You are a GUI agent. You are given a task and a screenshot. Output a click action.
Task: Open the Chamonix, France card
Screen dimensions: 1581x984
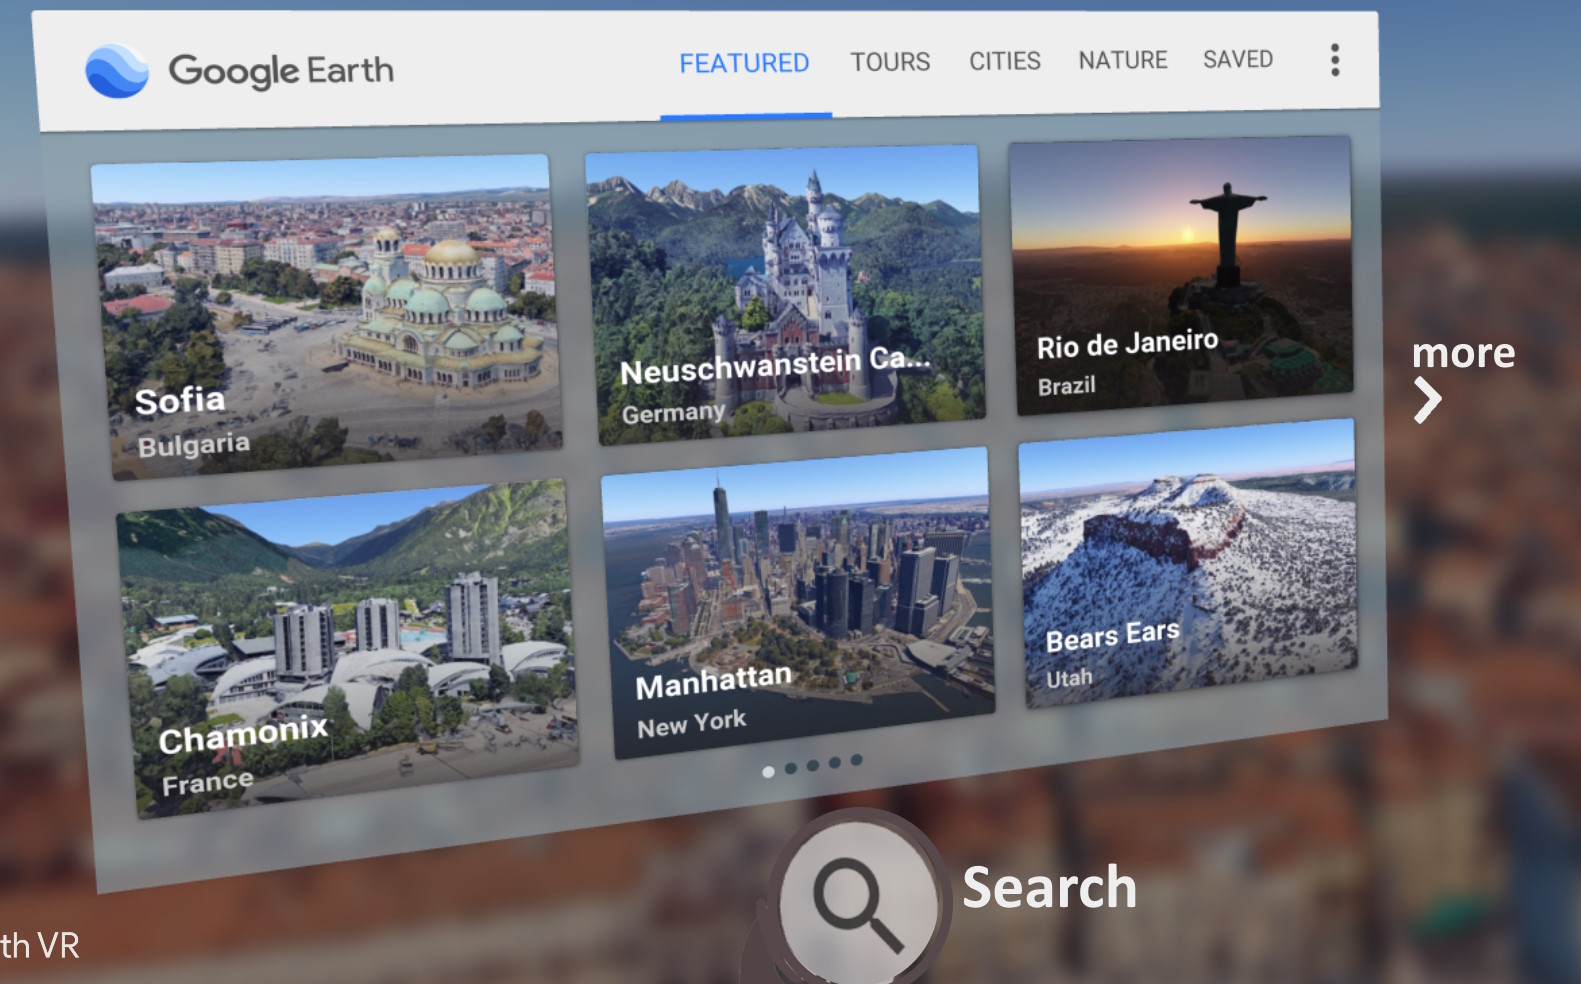coord(347,647)
